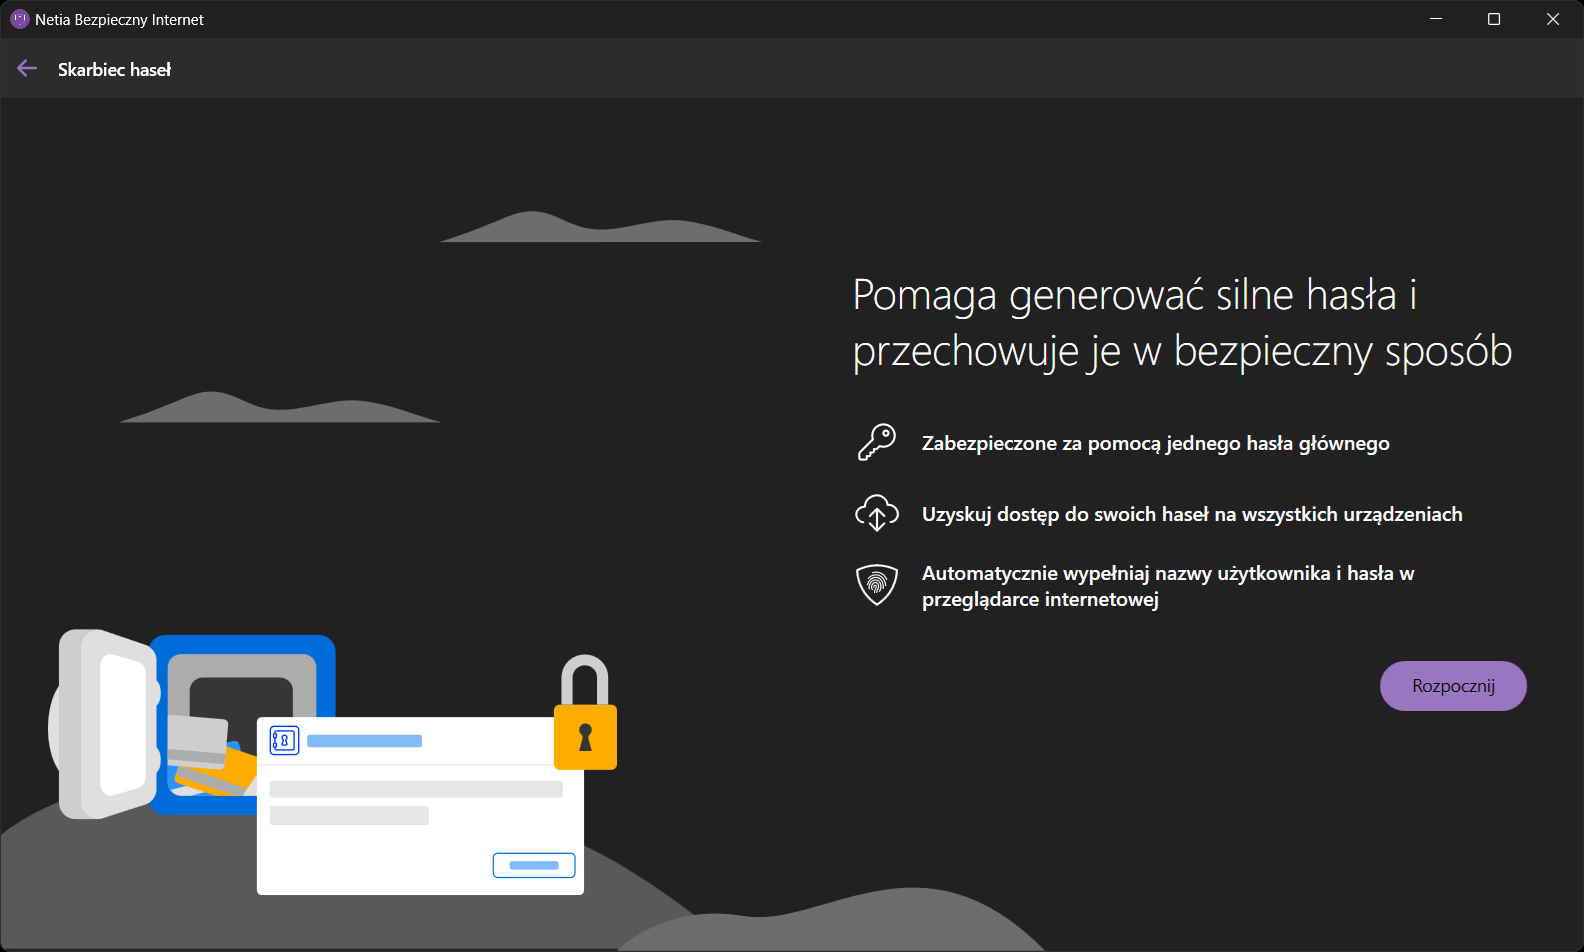Click the text about access on all devices
1584x952 pixels.
point(1192,514)
